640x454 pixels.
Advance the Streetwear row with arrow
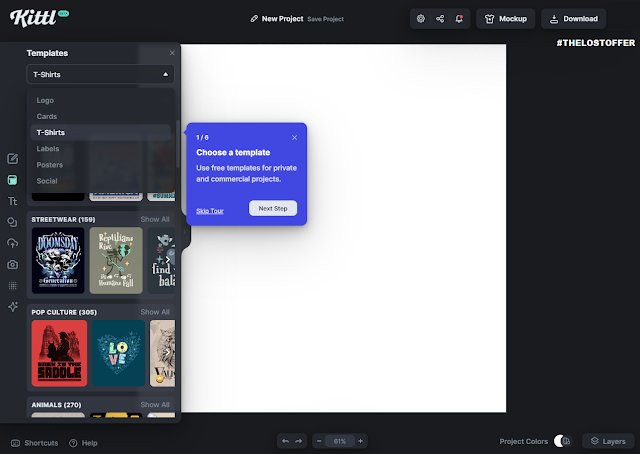168,260
